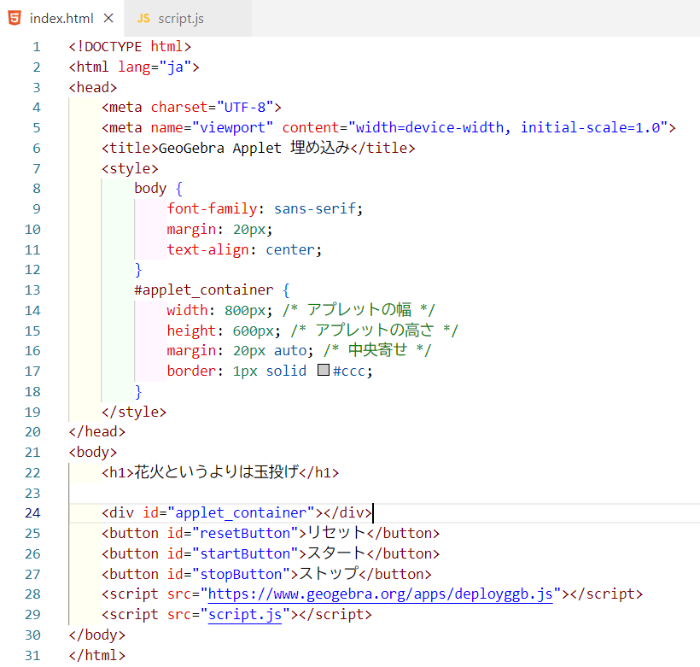This screenshot has height=667, width=700.
Task: Click the opening <head> tag
Action: point(93,87)
